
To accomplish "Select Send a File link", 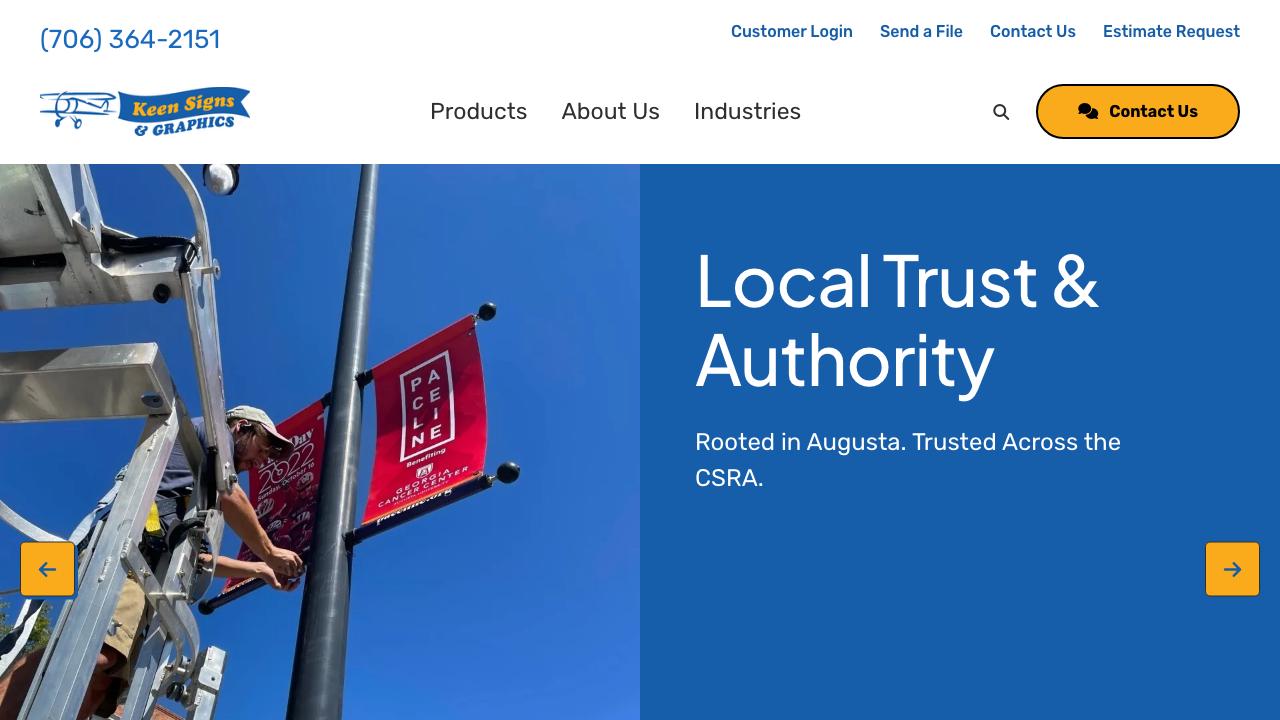I will (921, 32).
